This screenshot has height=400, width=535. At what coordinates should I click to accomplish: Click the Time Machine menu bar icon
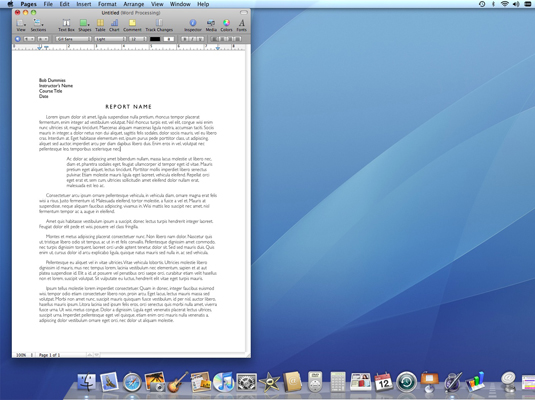(x=482, y=4)
